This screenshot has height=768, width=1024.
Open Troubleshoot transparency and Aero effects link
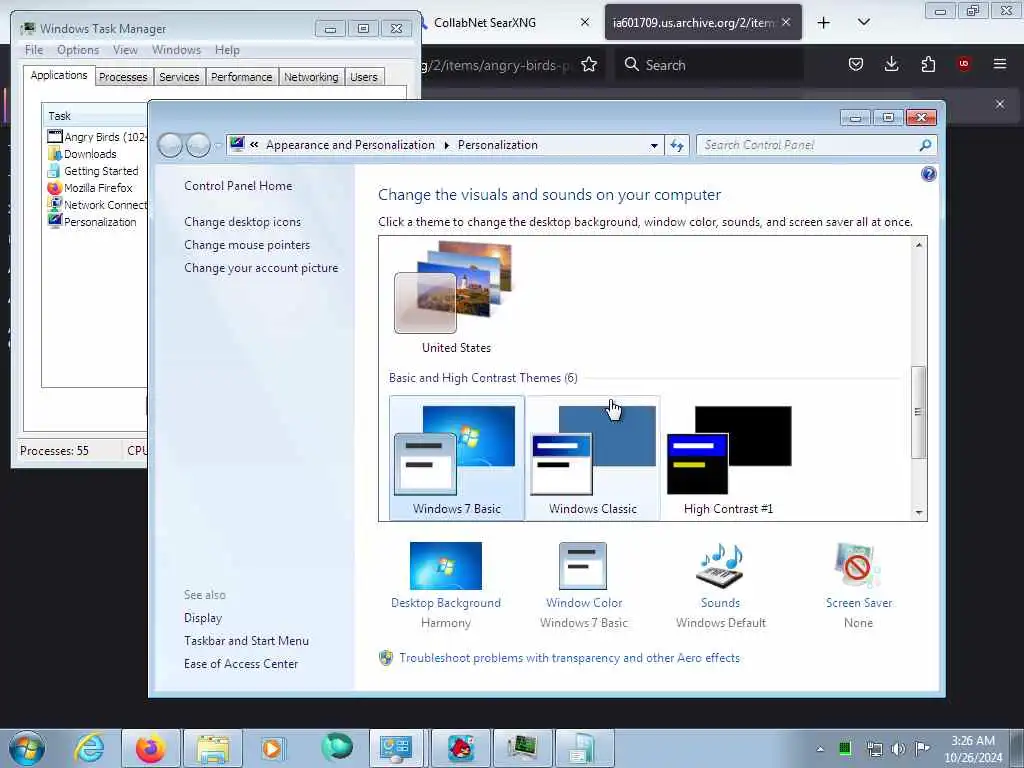click(569, 658)
